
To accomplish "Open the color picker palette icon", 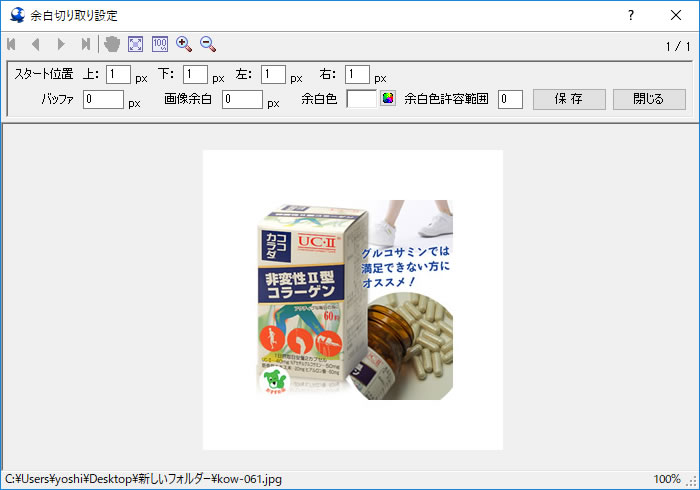I will (x=388, y=98).
